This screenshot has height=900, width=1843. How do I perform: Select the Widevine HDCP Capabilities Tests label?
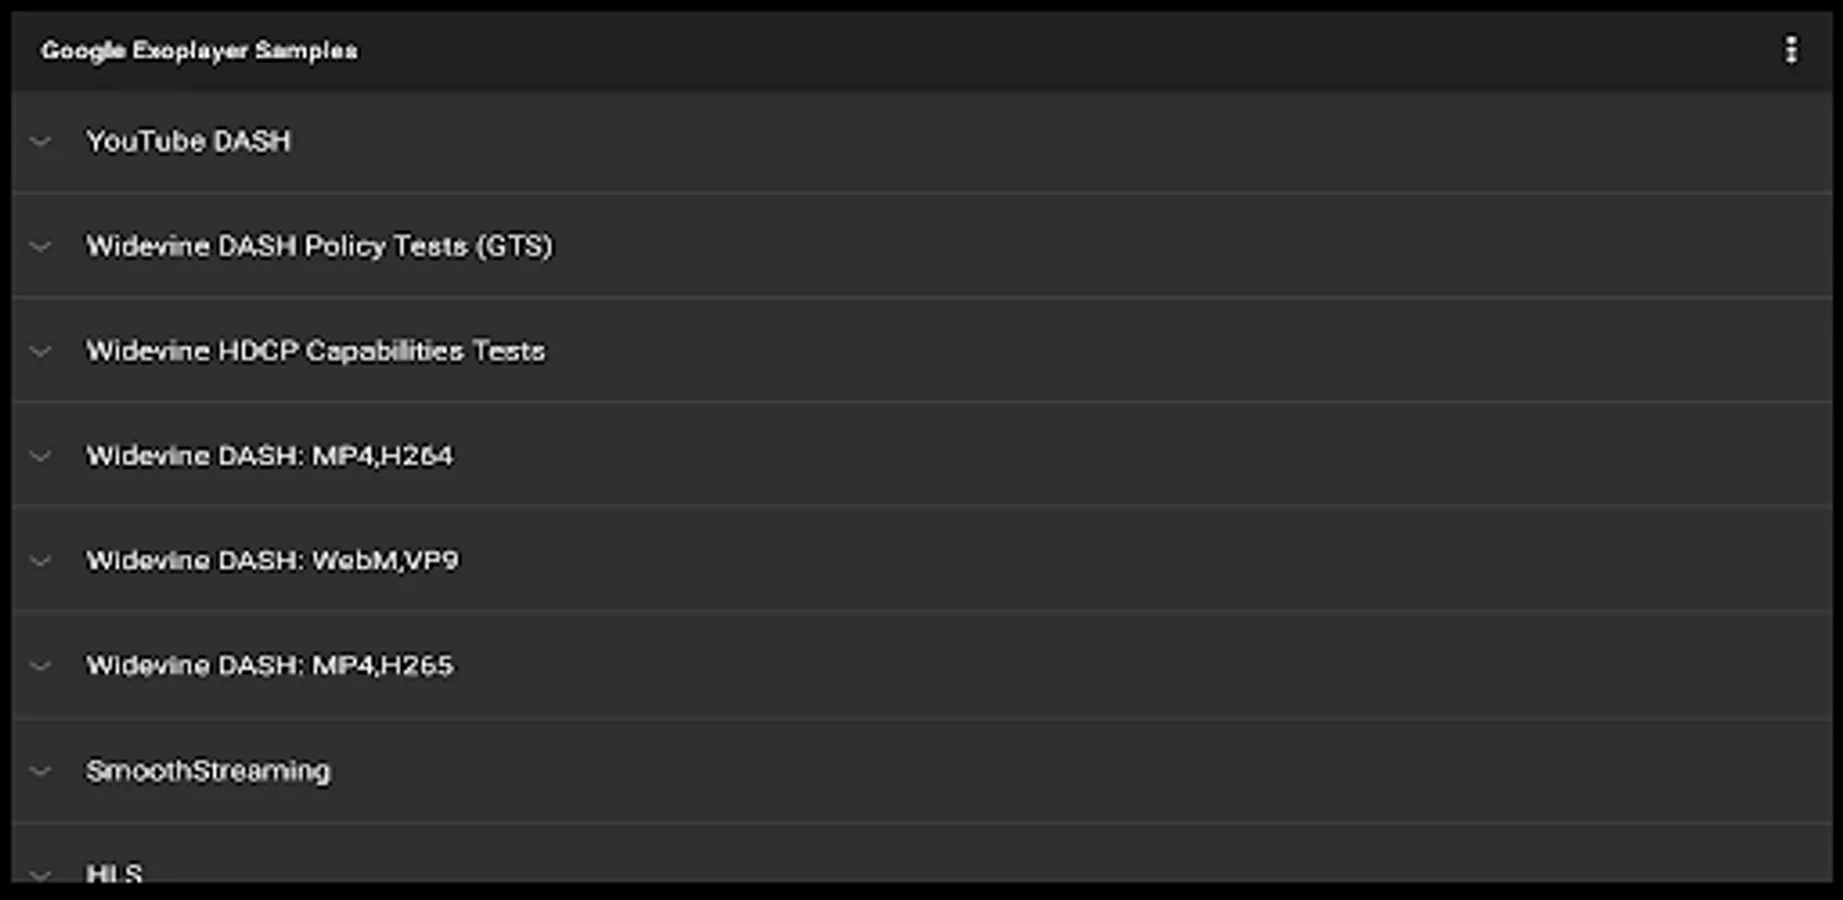pos(315,351)
